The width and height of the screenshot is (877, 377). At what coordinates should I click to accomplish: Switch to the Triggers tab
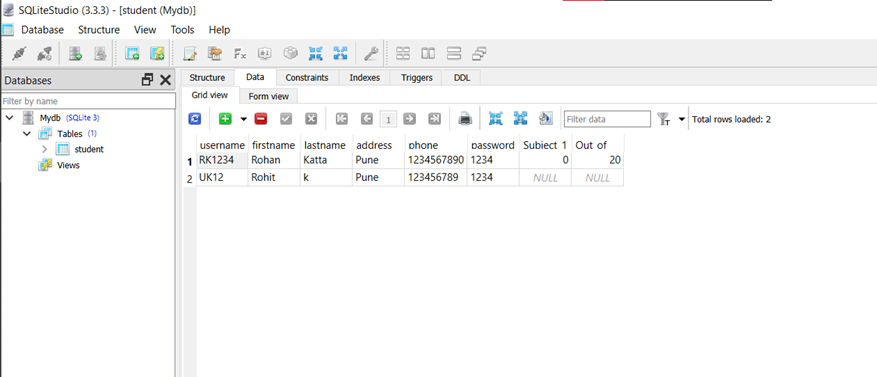point(417,78)
